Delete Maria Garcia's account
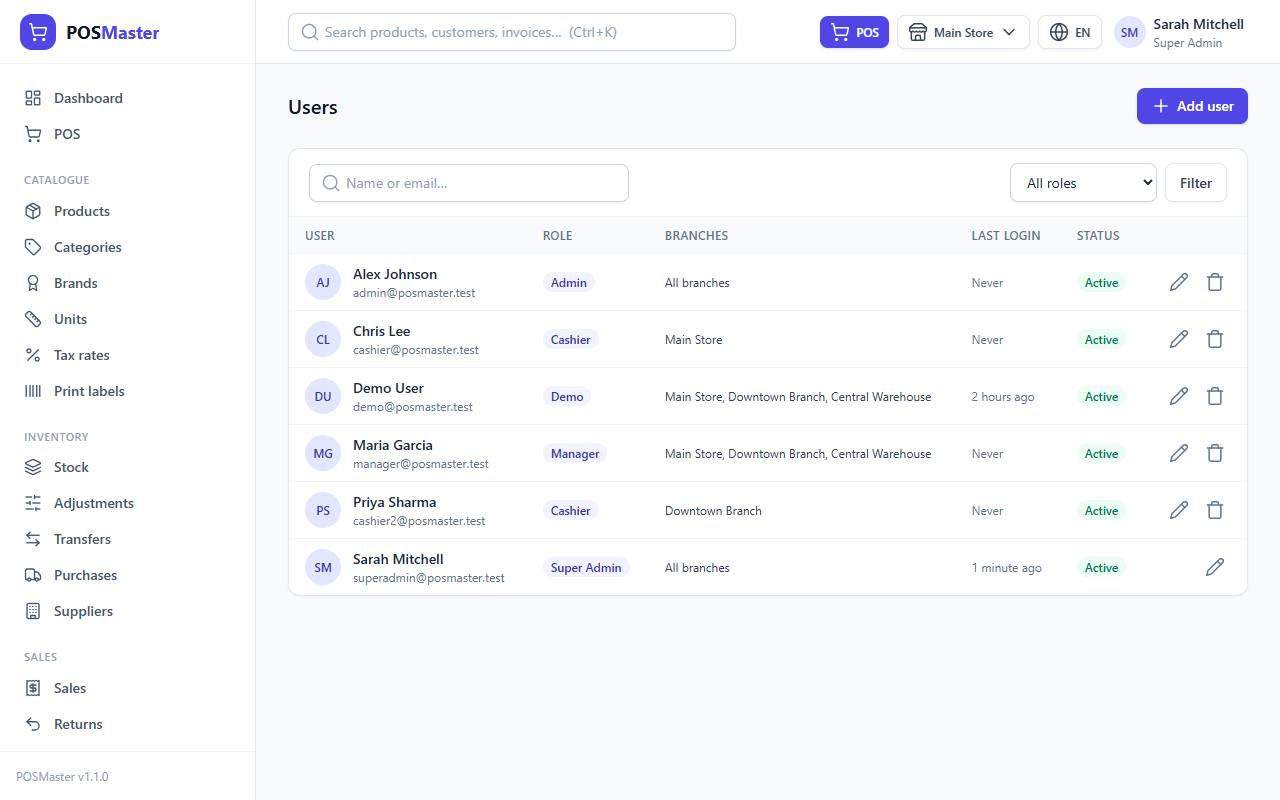 1215,453
